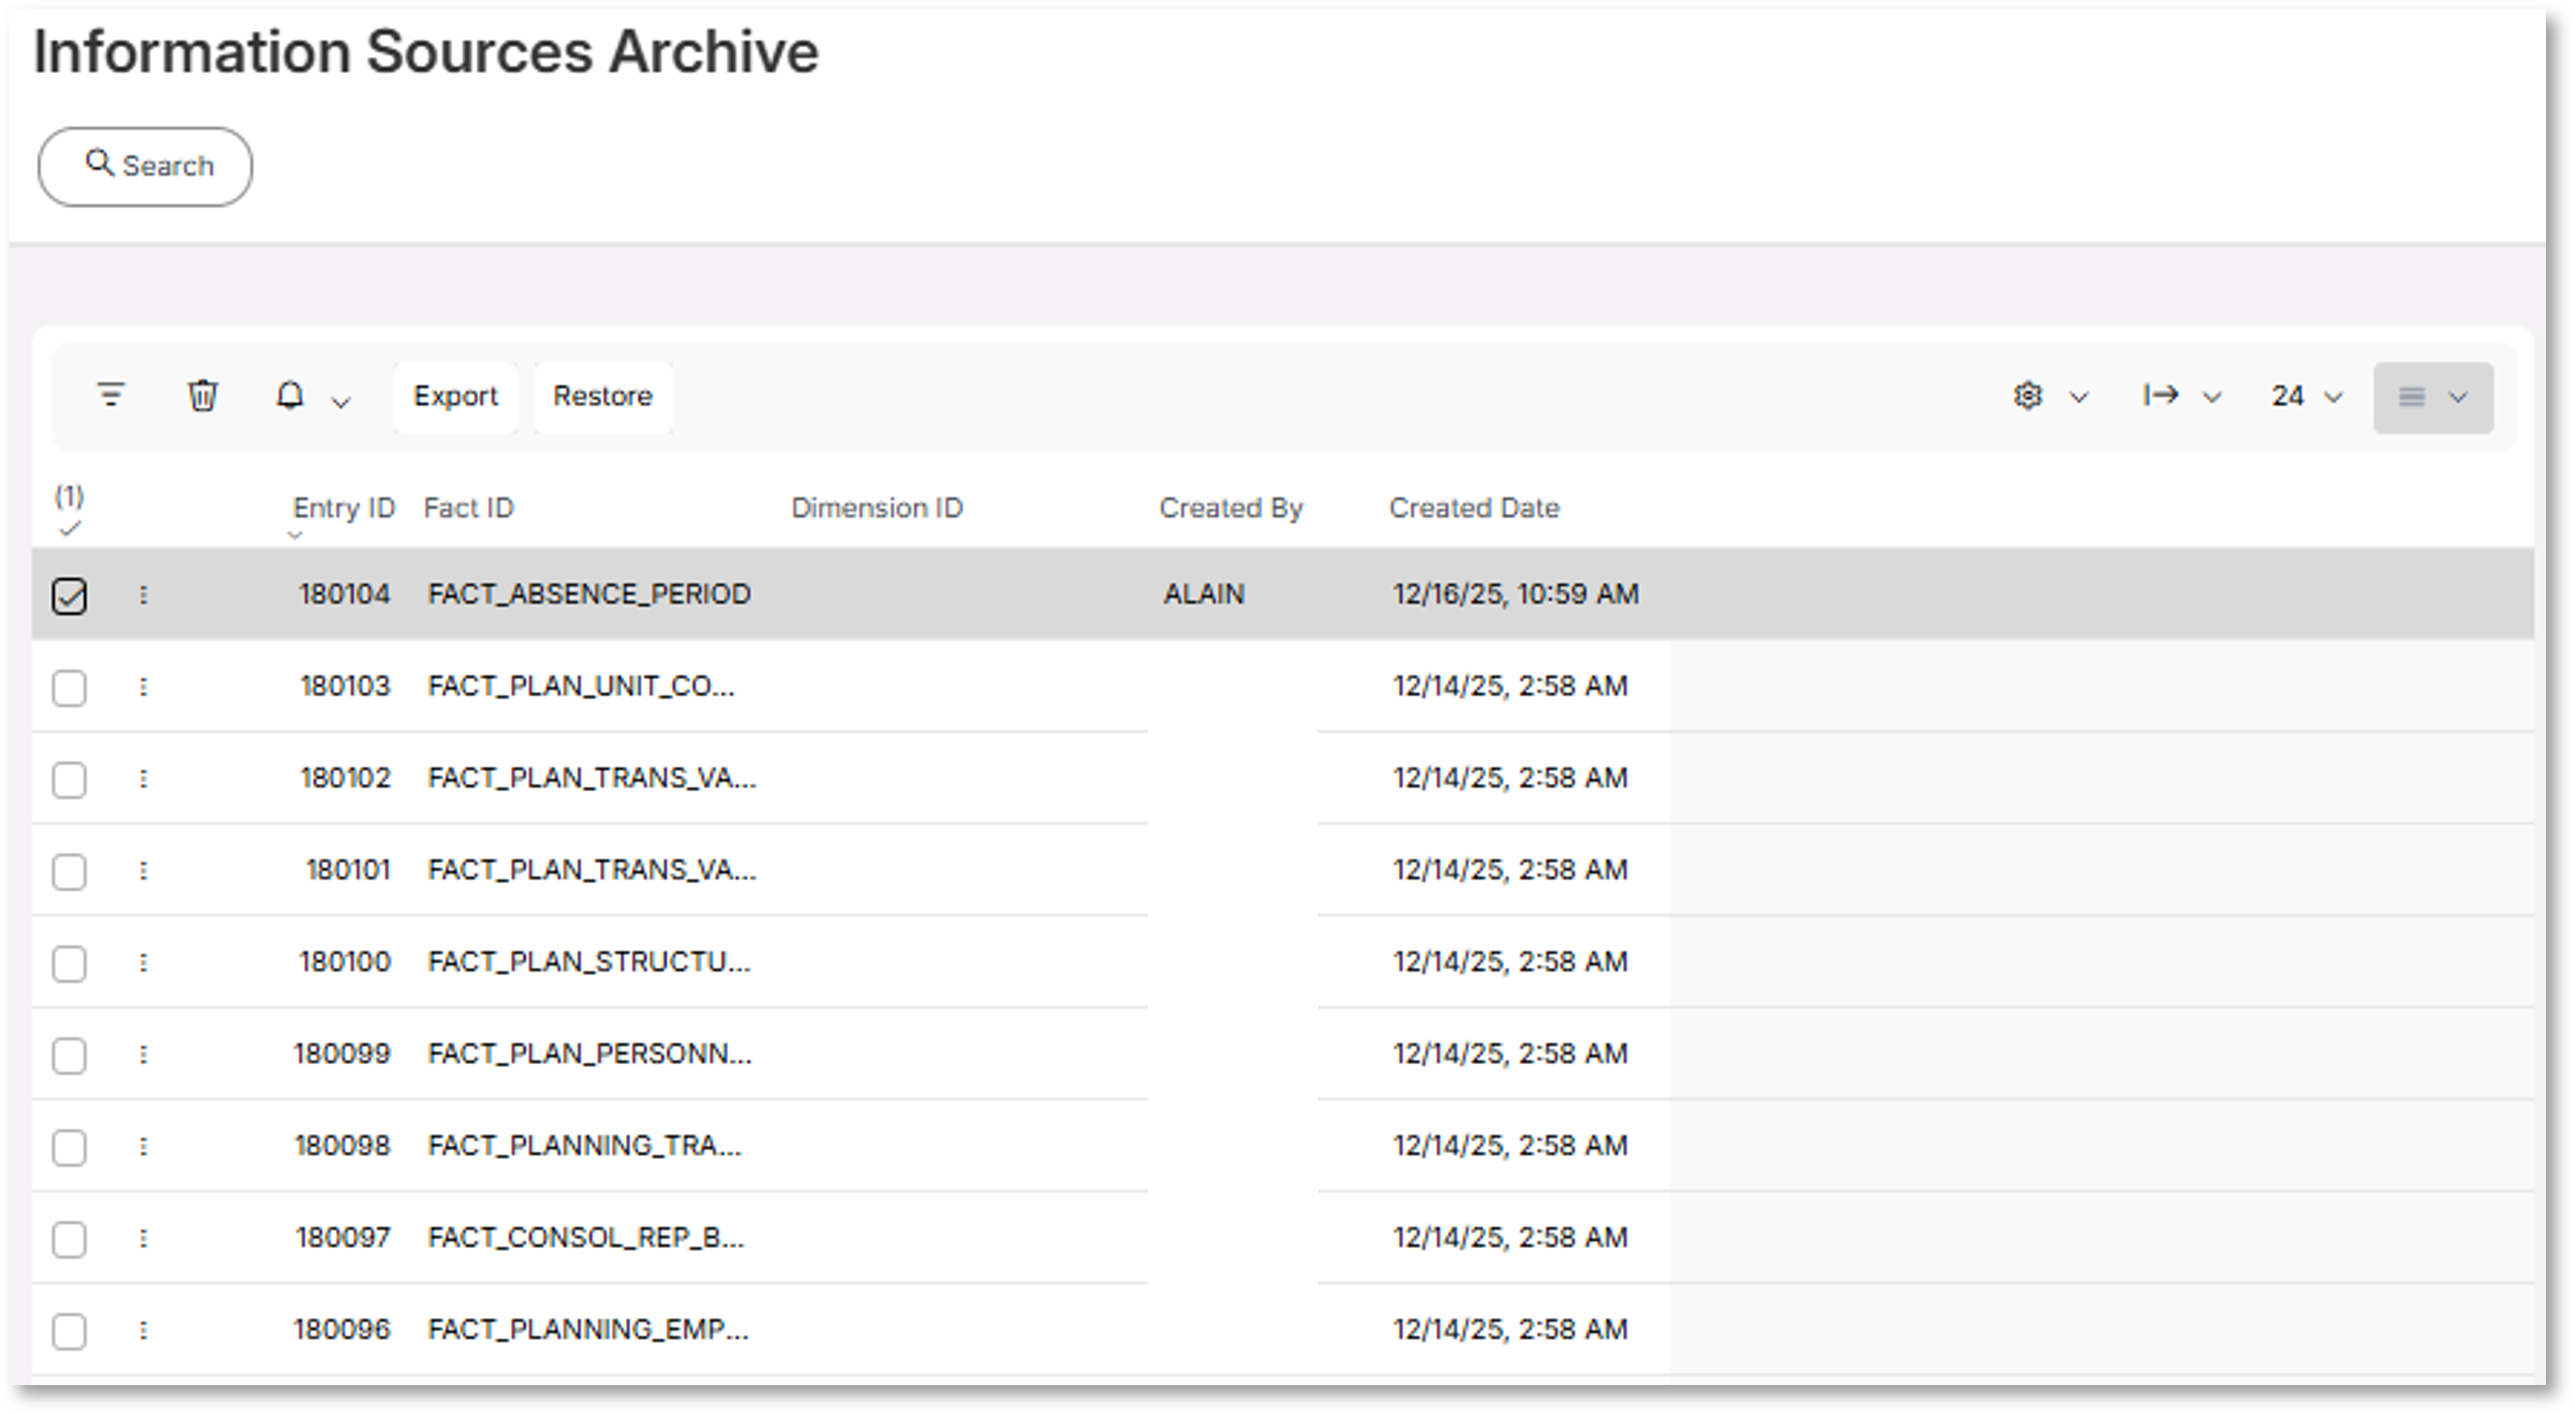Click the Dimension ID column header
The image size is (2575, 1414).
pos(877,508)
